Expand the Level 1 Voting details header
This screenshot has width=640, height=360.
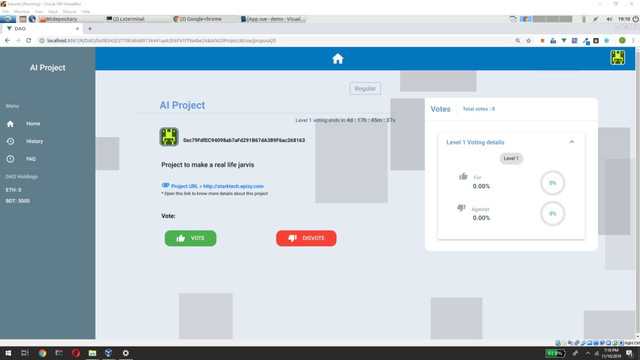511,142
